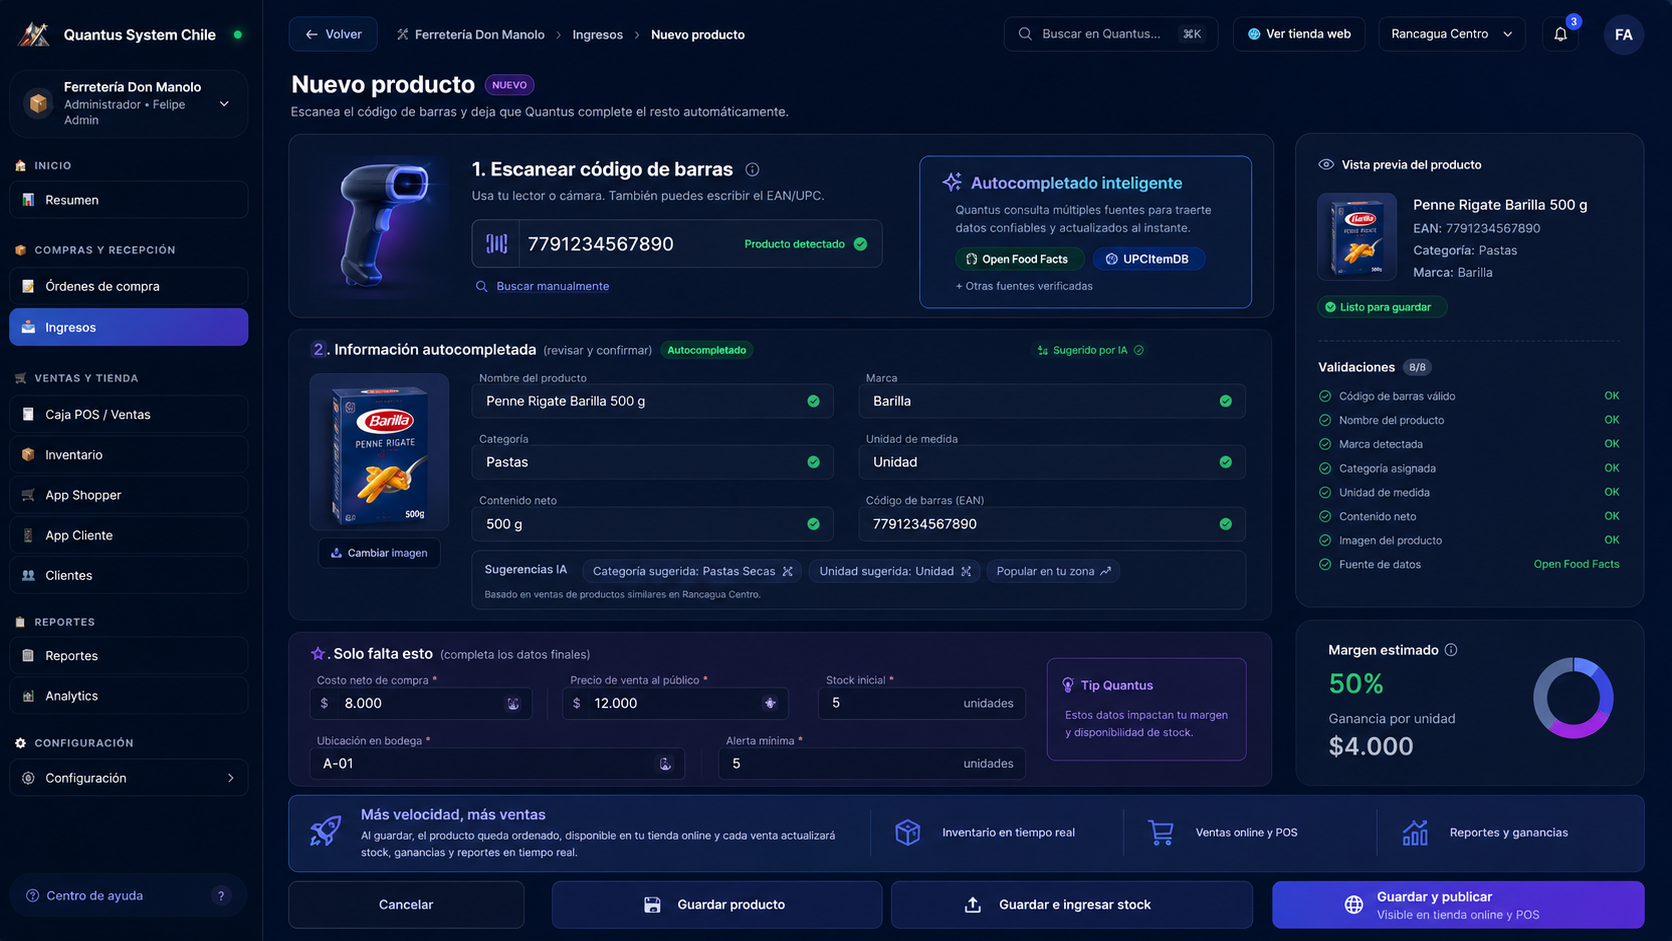Open Analytics in sidebar

tap(129, 696)
